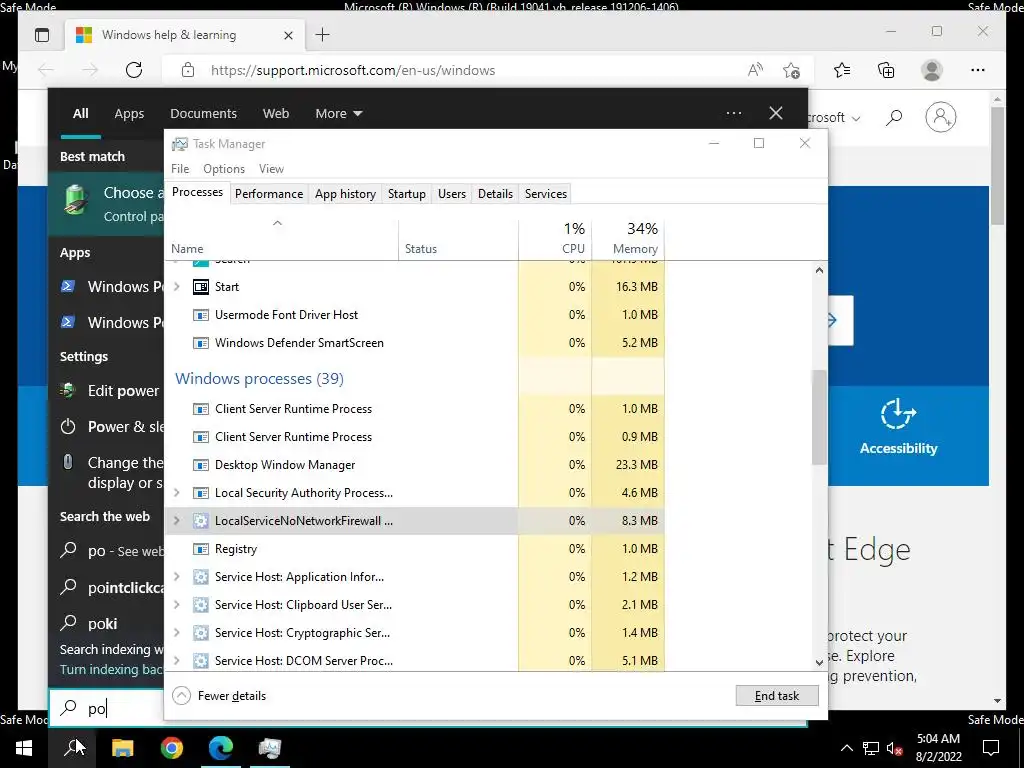This screenshot has width=1024, height=768.
Task: Expand Service Host: DCOM Server Proc... row
Action: [x=176, y=661]
